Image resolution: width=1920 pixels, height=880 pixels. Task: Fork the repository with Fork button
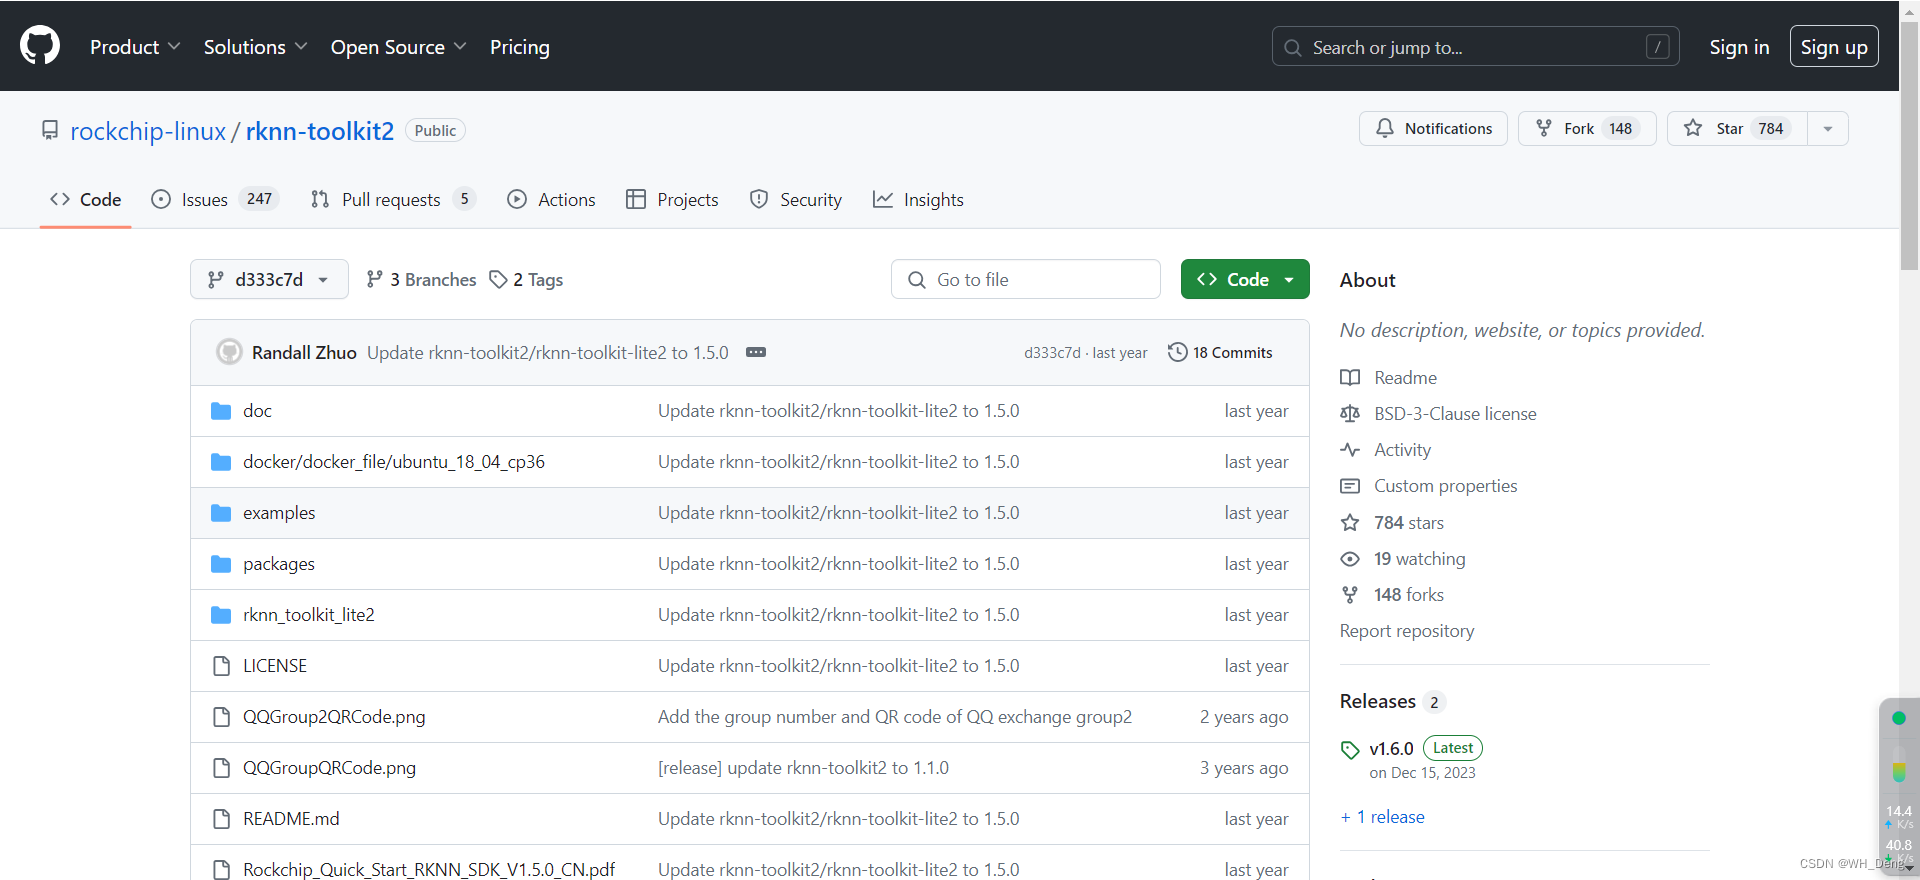(1587, 128)
